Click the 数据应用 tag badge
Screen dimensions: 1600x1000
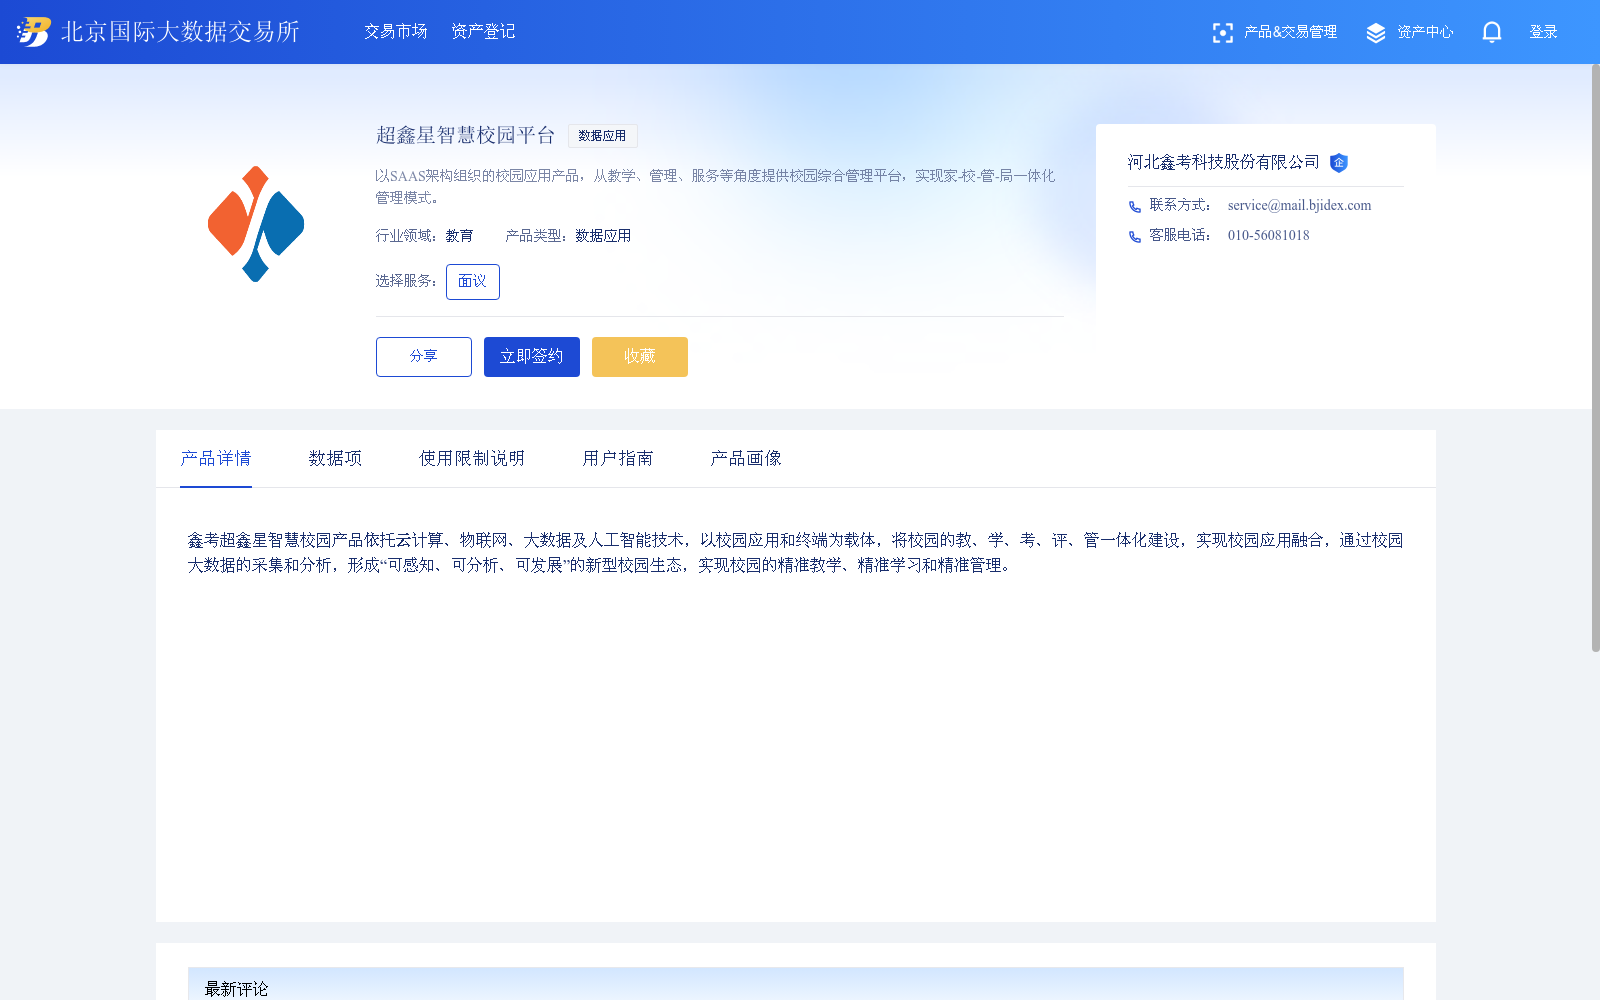click(x=602, y=136)
